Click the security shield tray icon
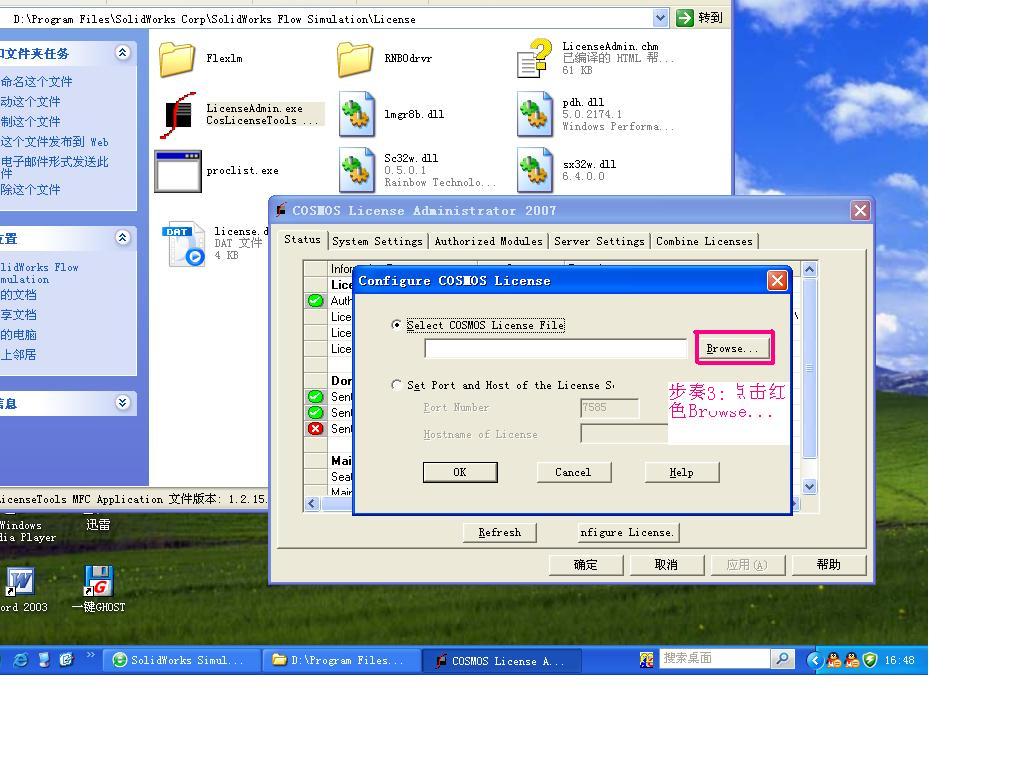Image resolution: width=1024 pixels, height=768 pixels. click(870, 660)
